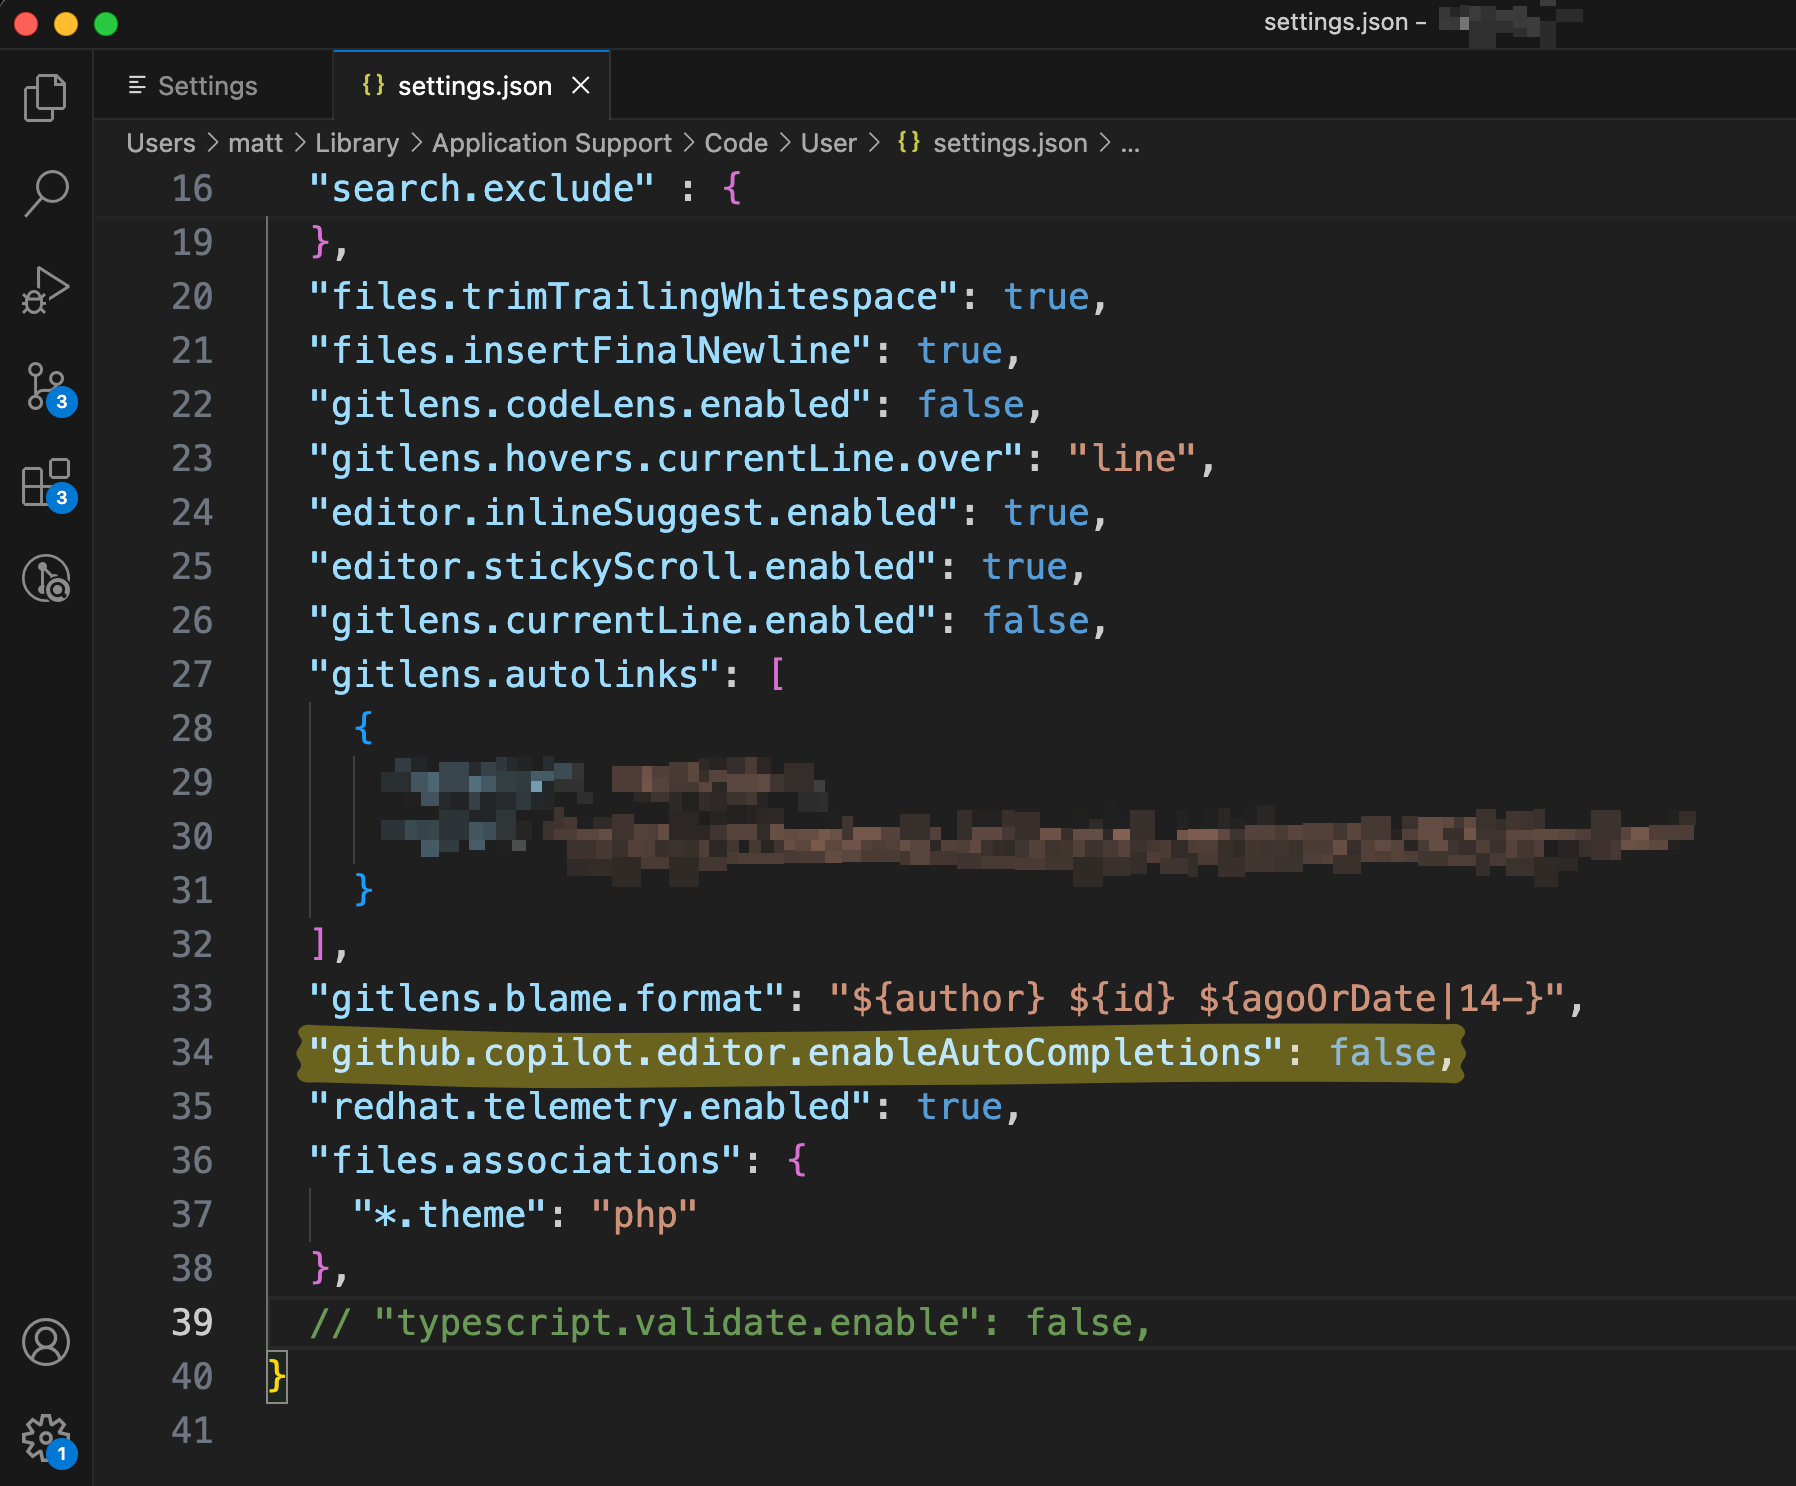Viewport: 1796px width, 1486px height.
Task: Open the Run and Debug view
Action: pos(45,290)
